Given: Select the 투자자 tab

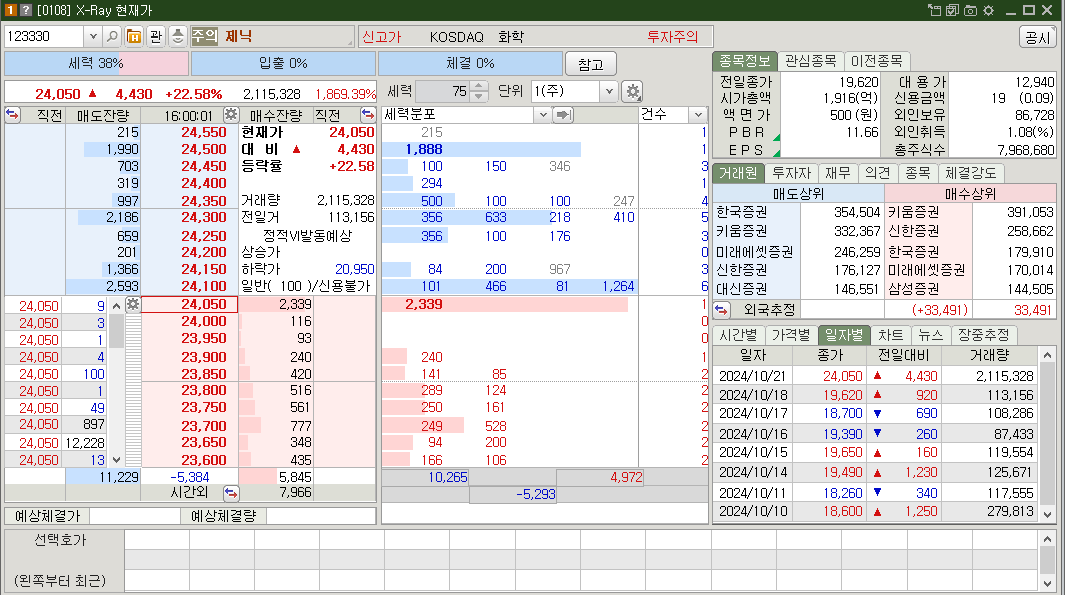Looking at the screenshot, I should coord(791,173).
